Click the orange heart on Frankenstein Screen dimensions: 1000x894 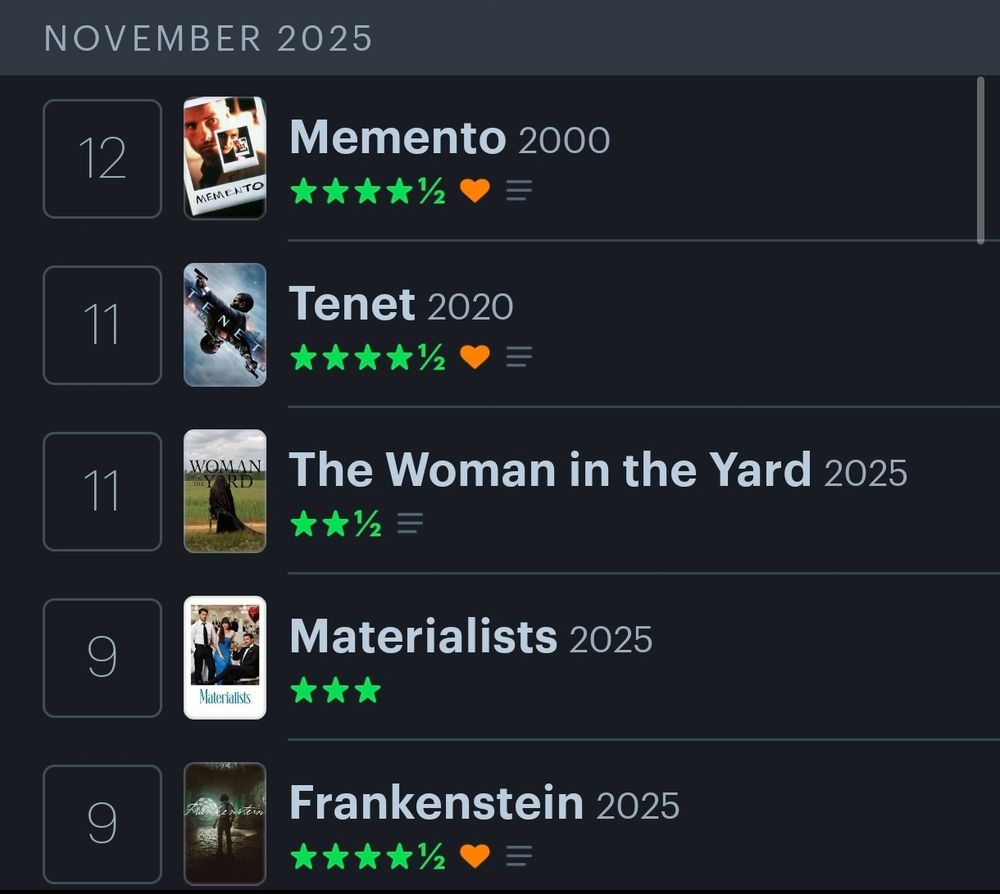click(475, 855)
